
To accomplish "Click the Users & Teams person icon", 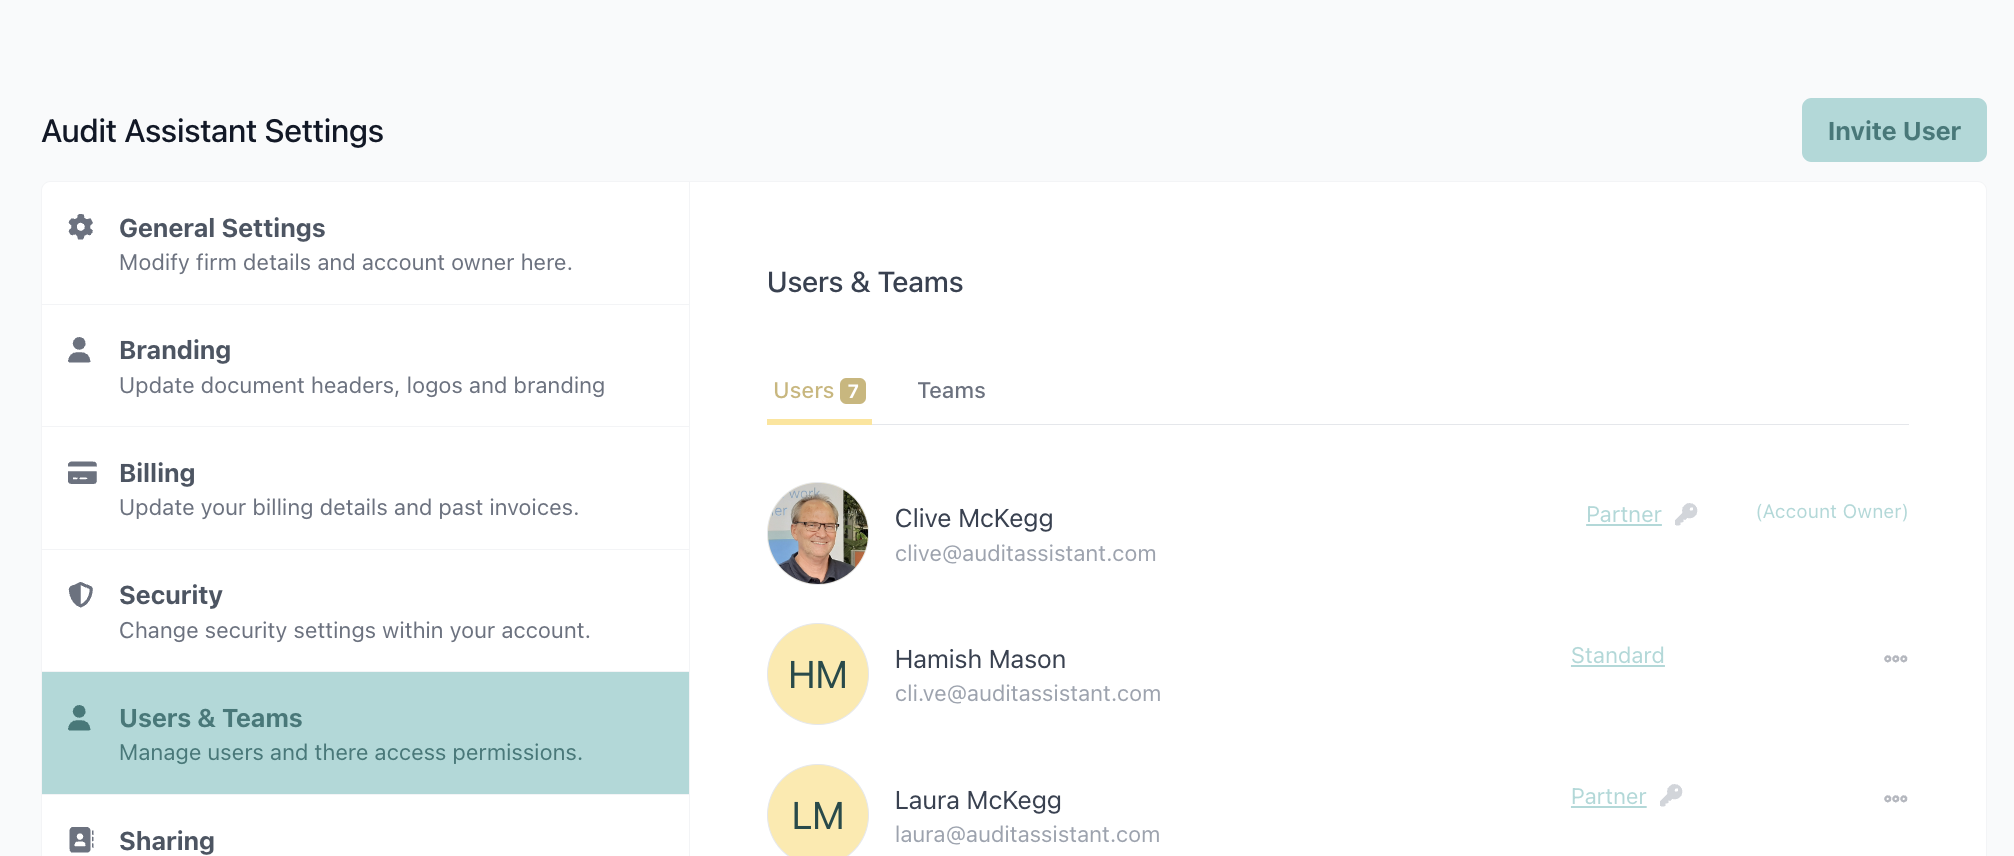I will tap(79, 717).
